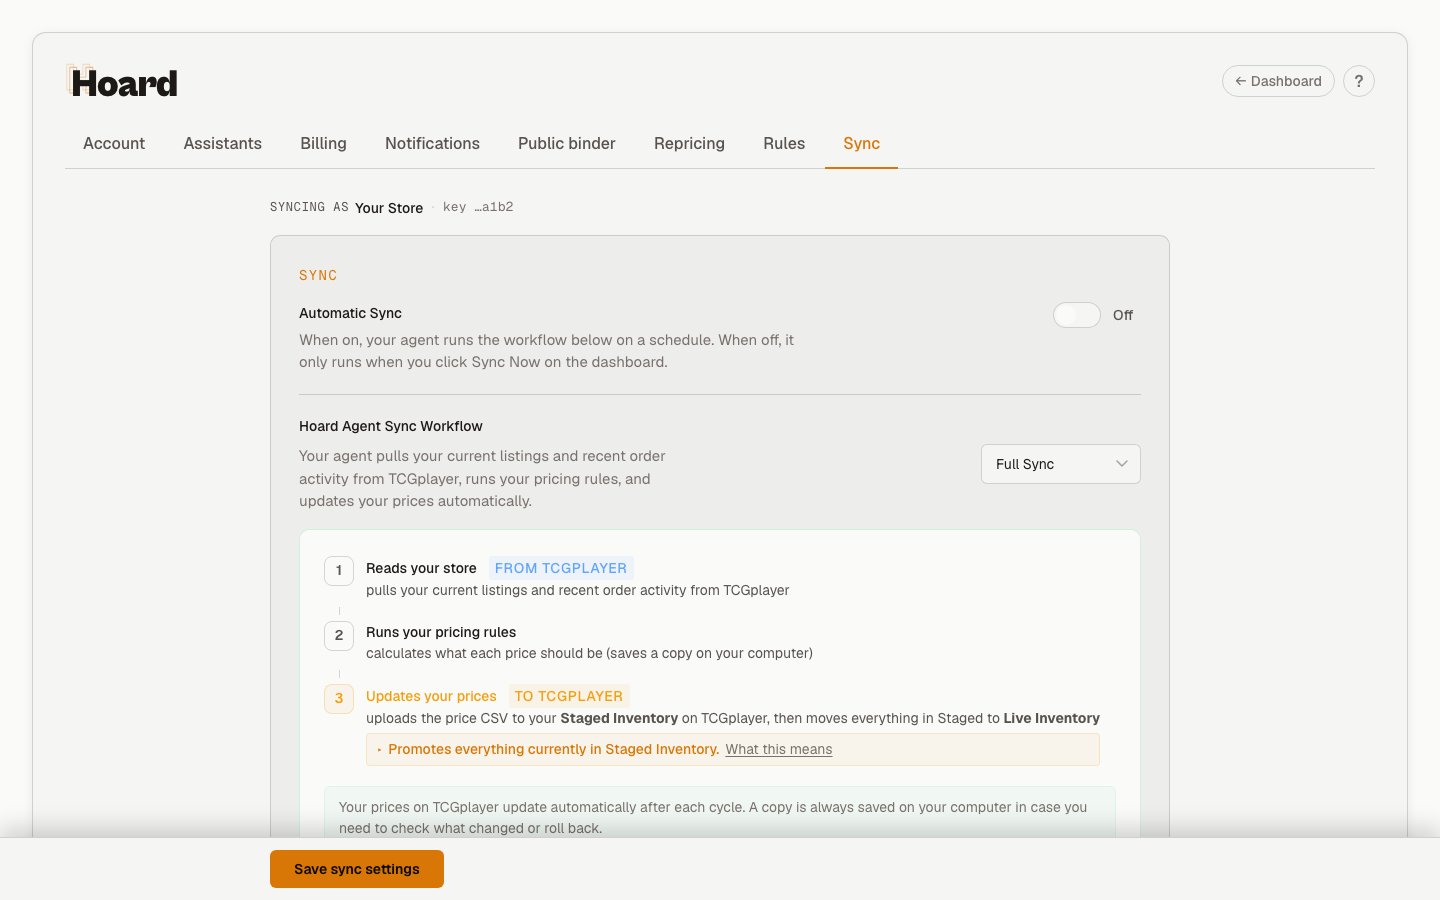Viewport: 1440px width, 900px height.
Task: Go back to the Dashboard
Action: pos(1278,81)
